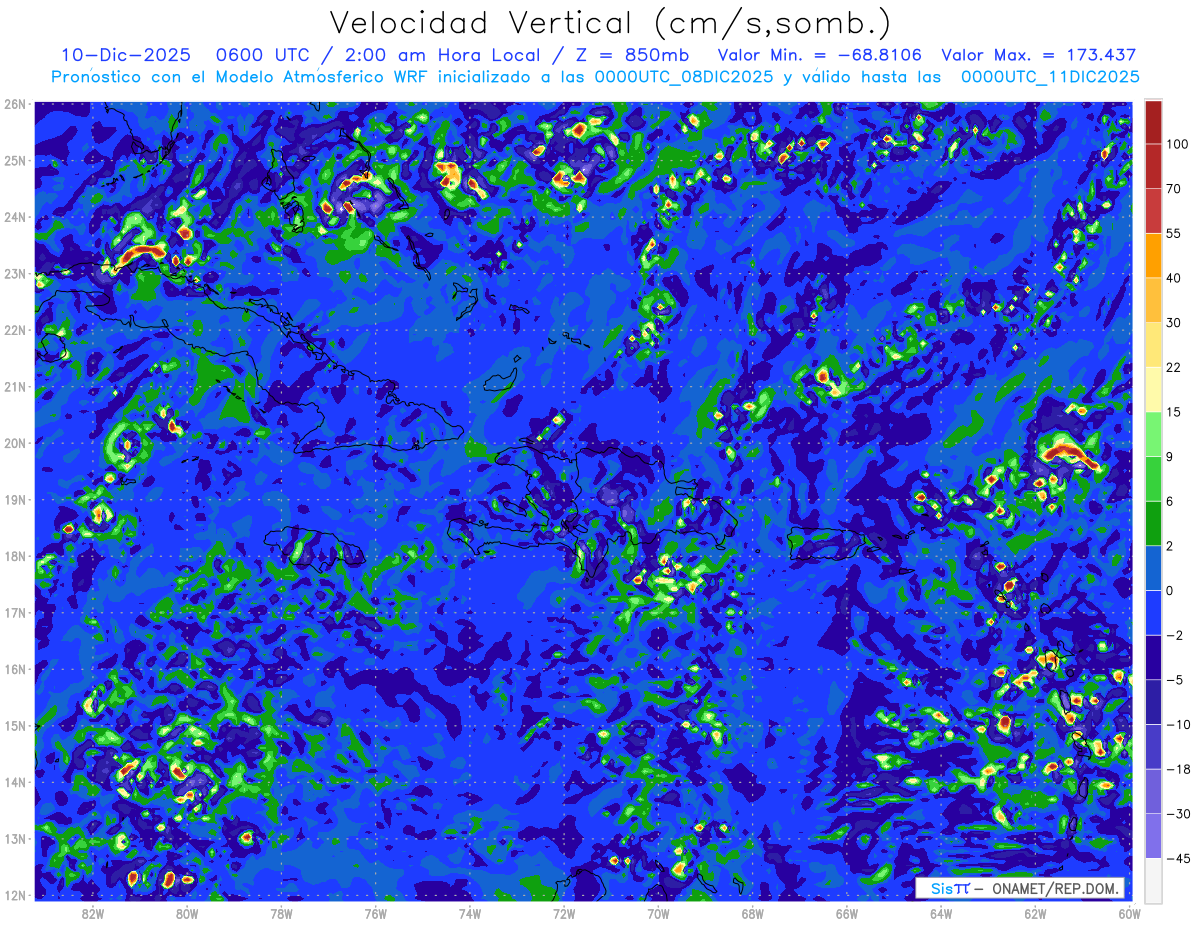Click the '14N' latitude axis label

(15, 782)
